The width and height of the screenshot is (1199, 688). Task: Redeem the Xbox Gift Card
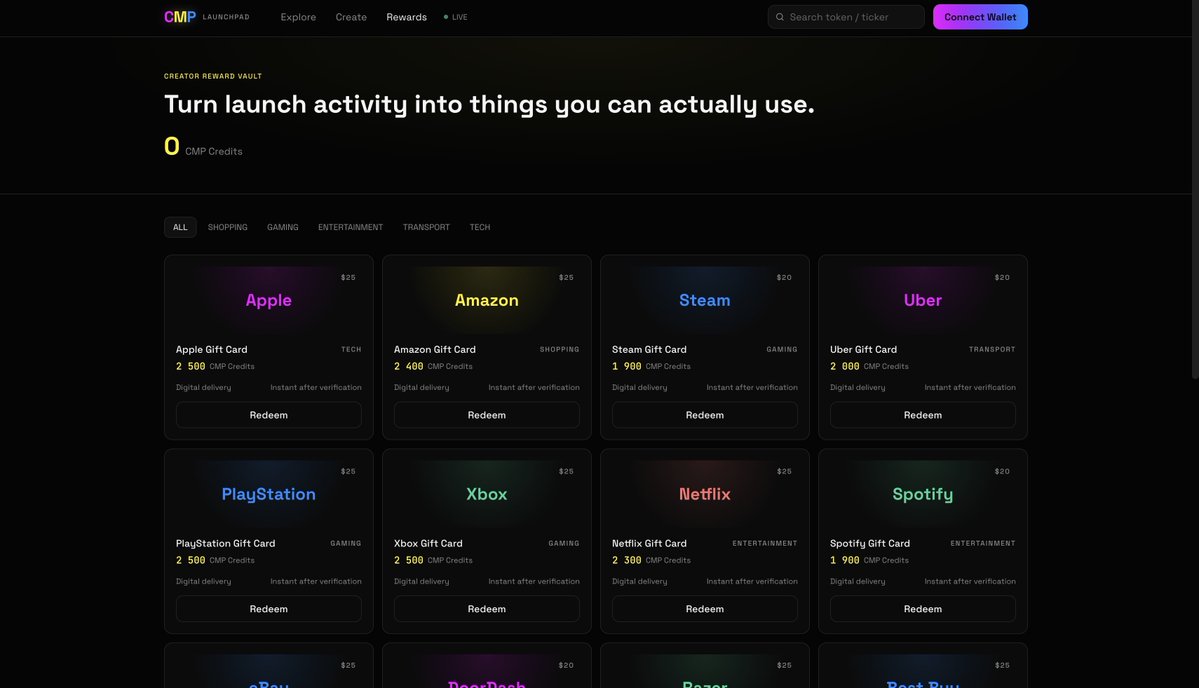click(486, 609)
